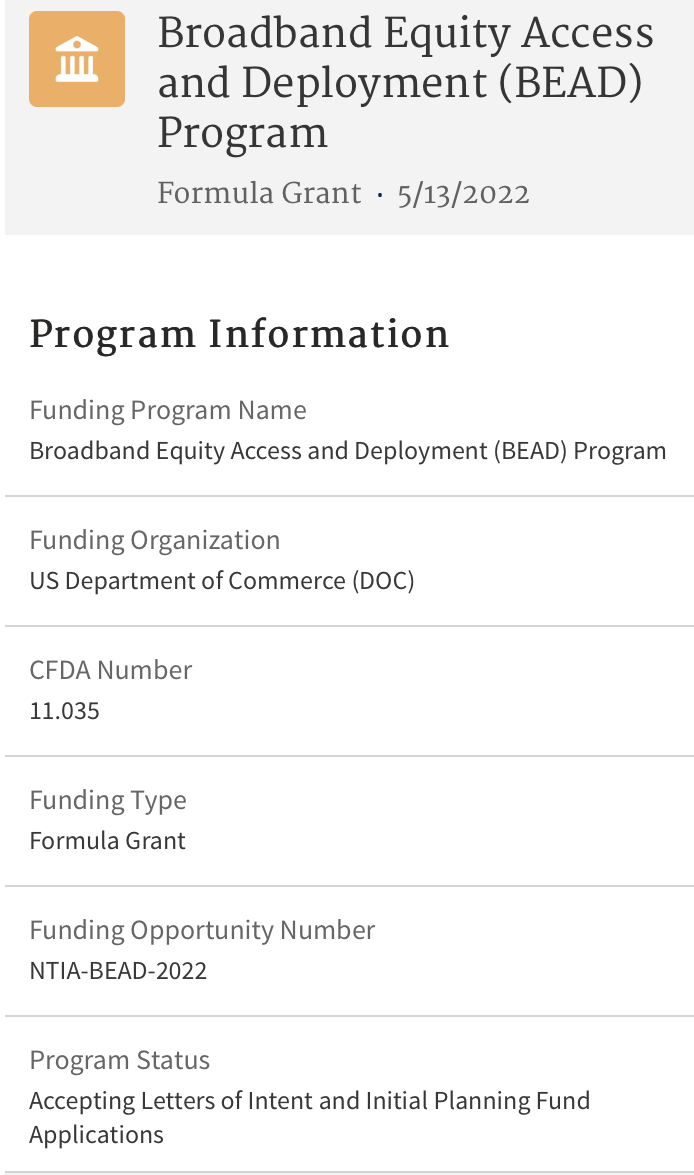The height and width of the screenshot is (1175, 694).
Task: Click the 5/13/2022 date in the header
Action: [x=463, y=192]
